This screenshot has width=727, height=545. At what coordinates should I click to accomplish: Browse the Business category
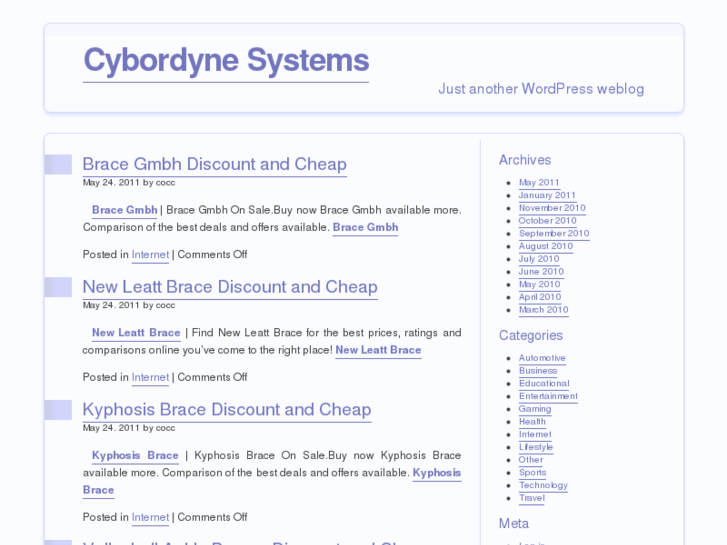[x=538, y=371]
